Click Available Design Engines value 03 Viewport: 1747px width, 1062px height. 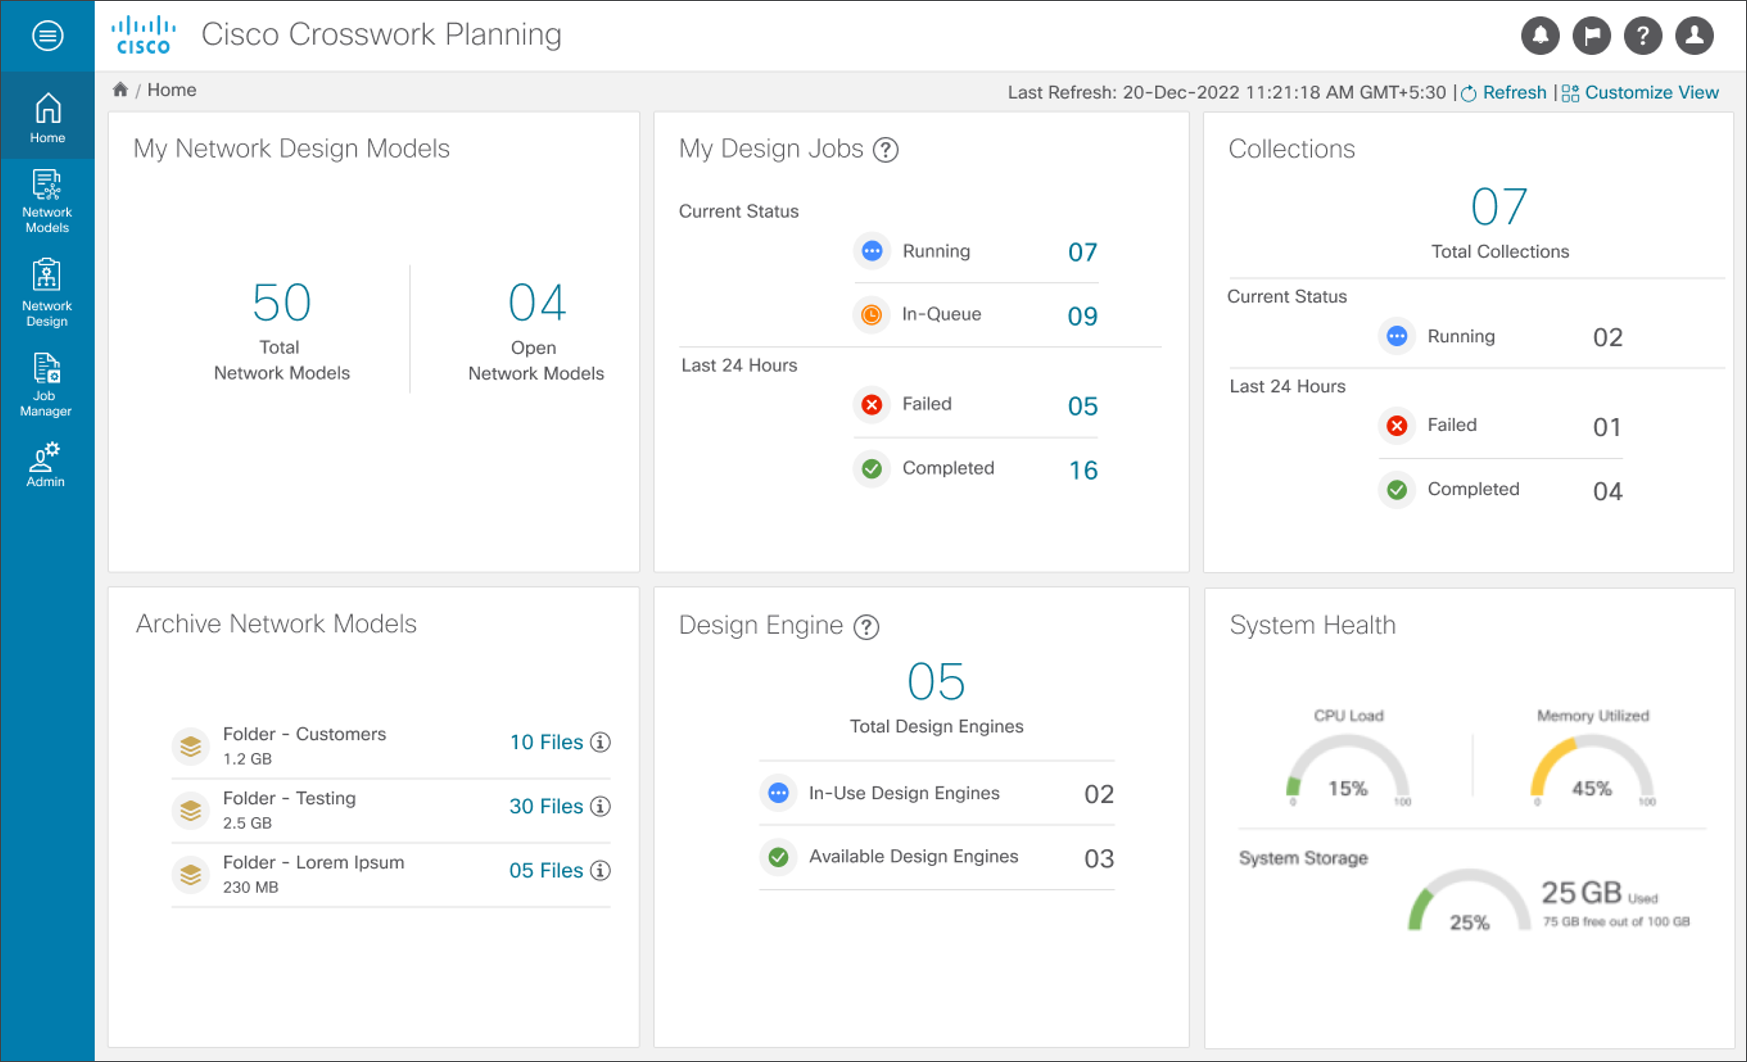click(x=1099, y=859)
